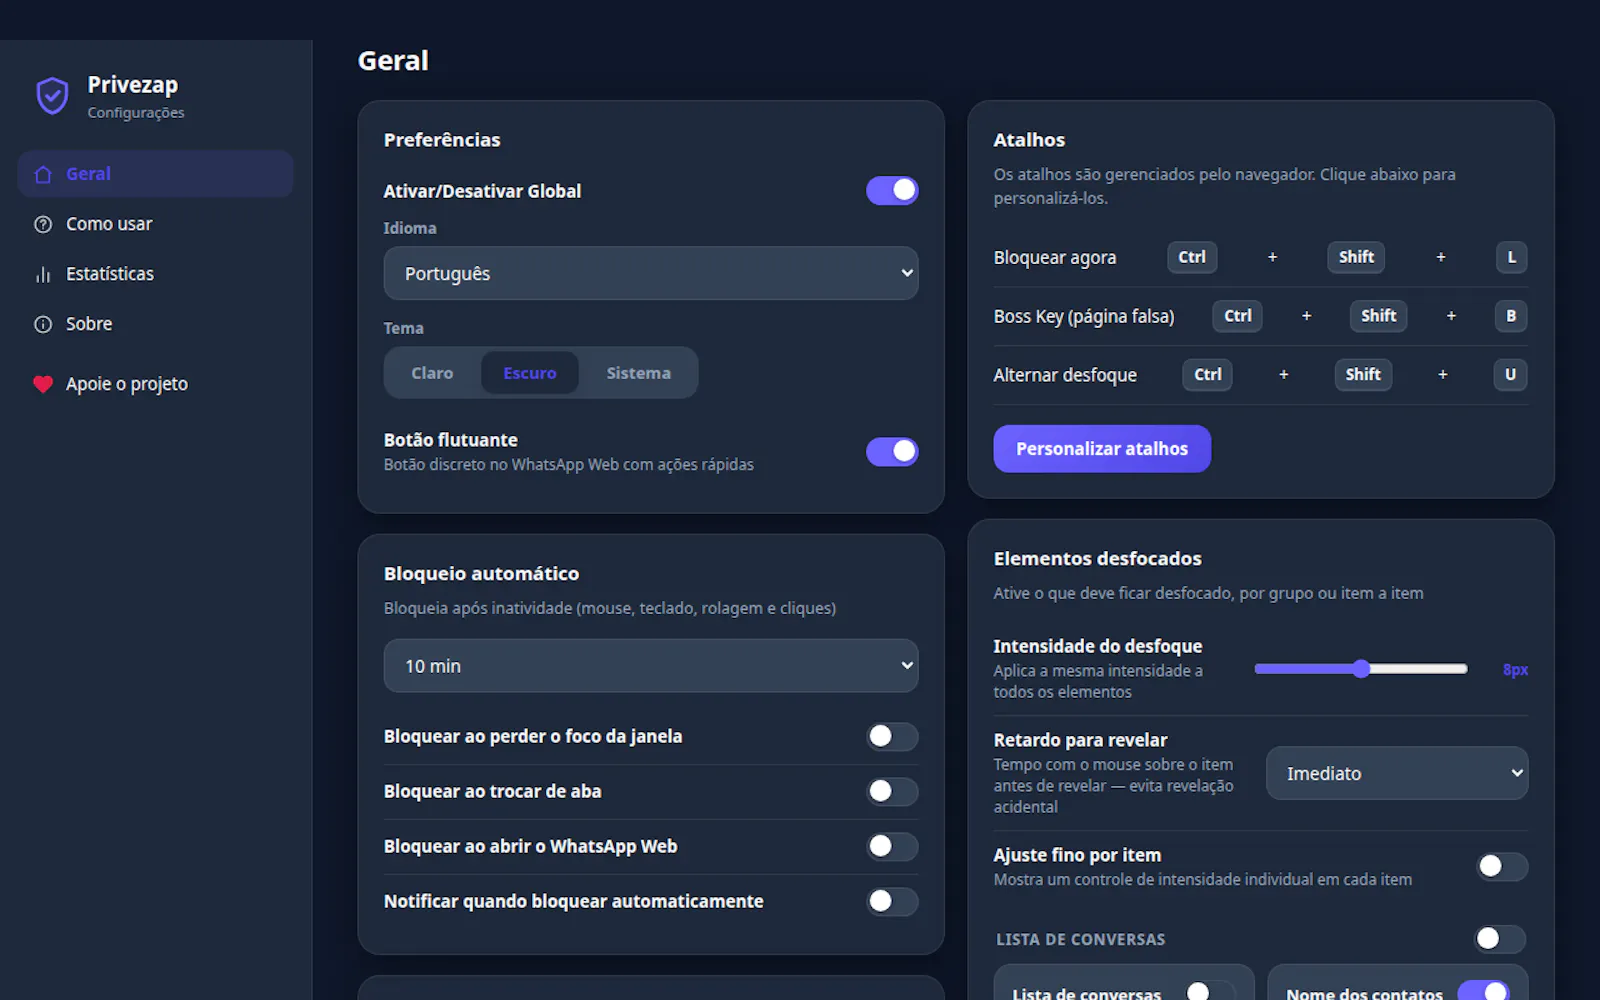This screenshot has width=1600, height=1000.
Task: Toggle the Nome dos contatos switch
Action: pyautogui.click(x=1484, y=991)
